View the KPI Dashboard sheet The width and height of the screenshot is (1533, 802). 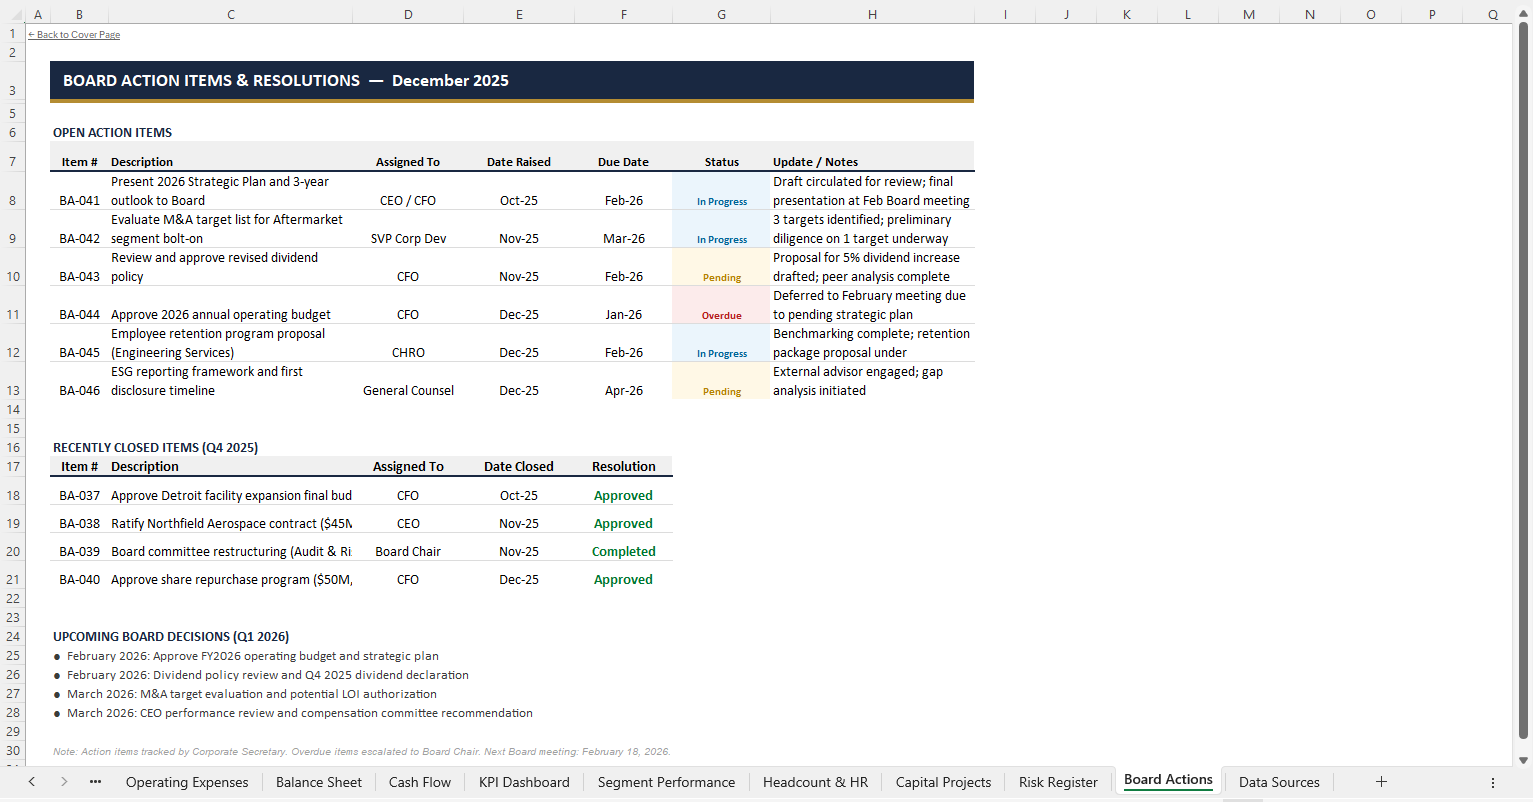tap(524, 782)
